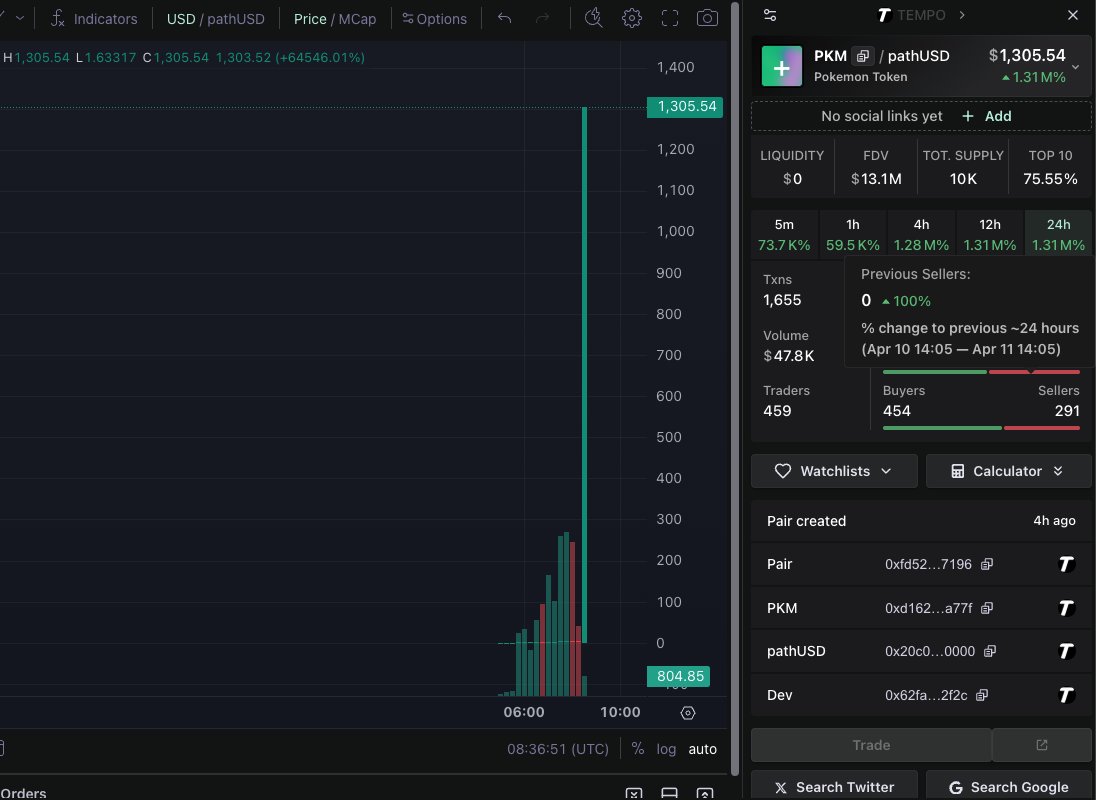Toggle log scale on chart
Viewport: 1096px width, 800px height.
click(x=666, y=749)
